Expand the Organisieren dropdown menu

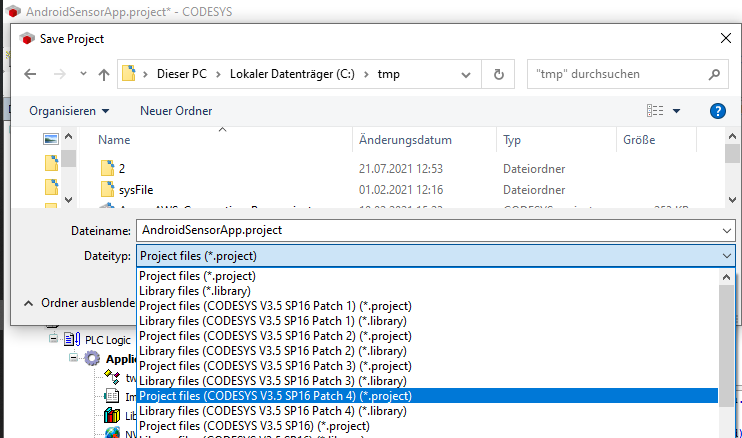69,111
